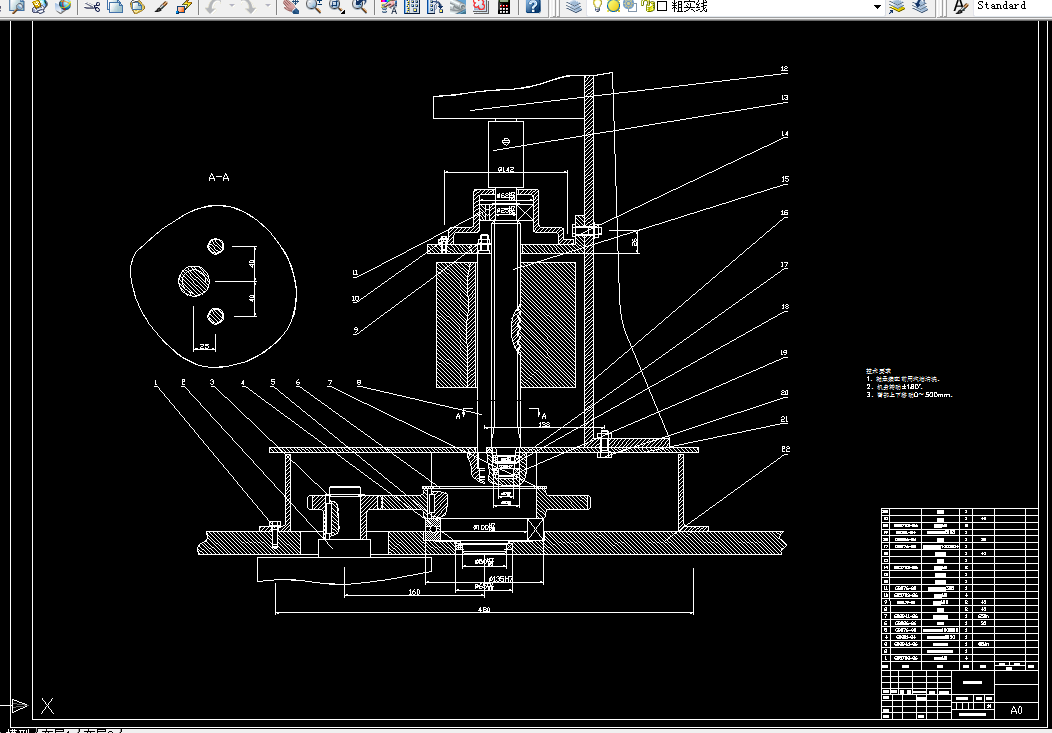
Task: Undo the last action with the Undo arrow
Action: coord(213,7)
